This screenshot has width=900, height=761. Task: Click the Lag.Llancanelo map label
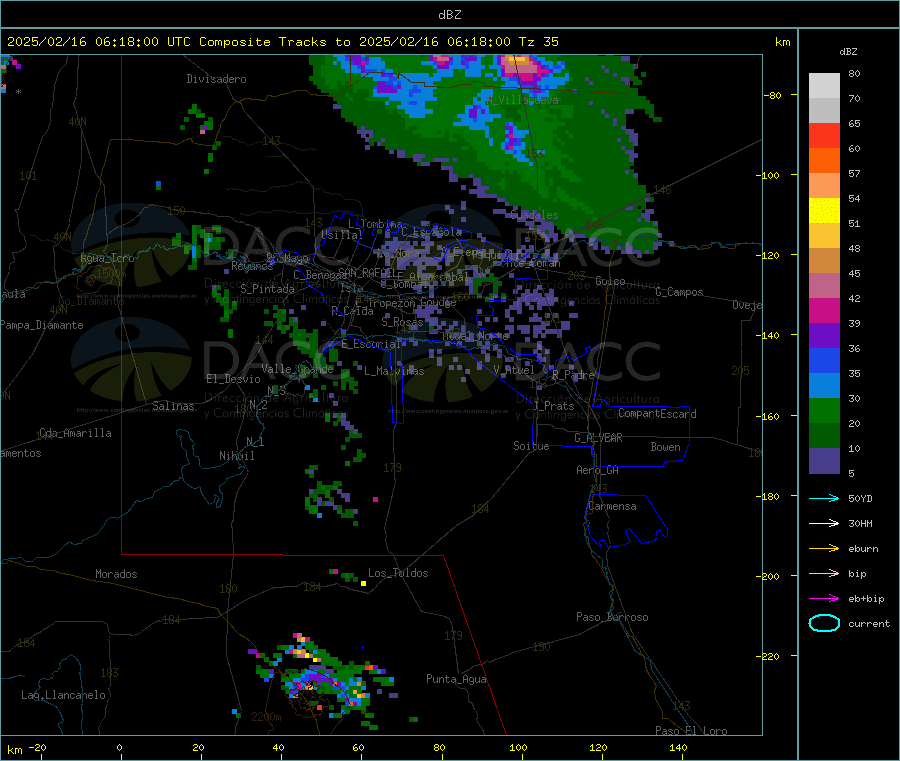pos(64,695)
